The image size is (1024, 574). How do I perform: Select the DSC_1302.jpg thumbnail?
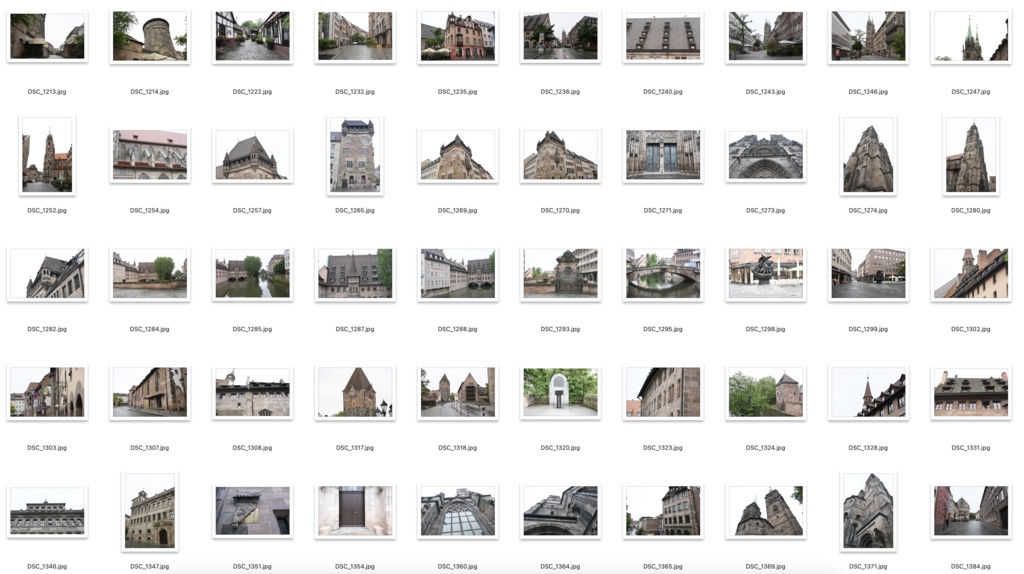[970, 274]
